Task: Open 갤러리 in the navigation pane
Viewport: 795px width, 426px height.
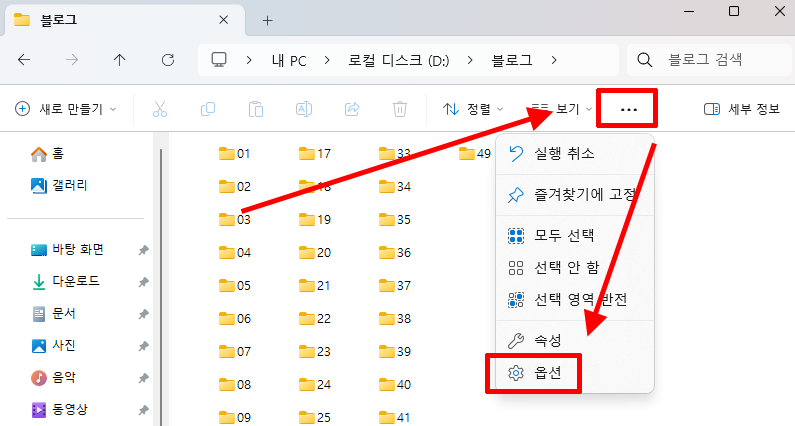Action: pos(59,186)
